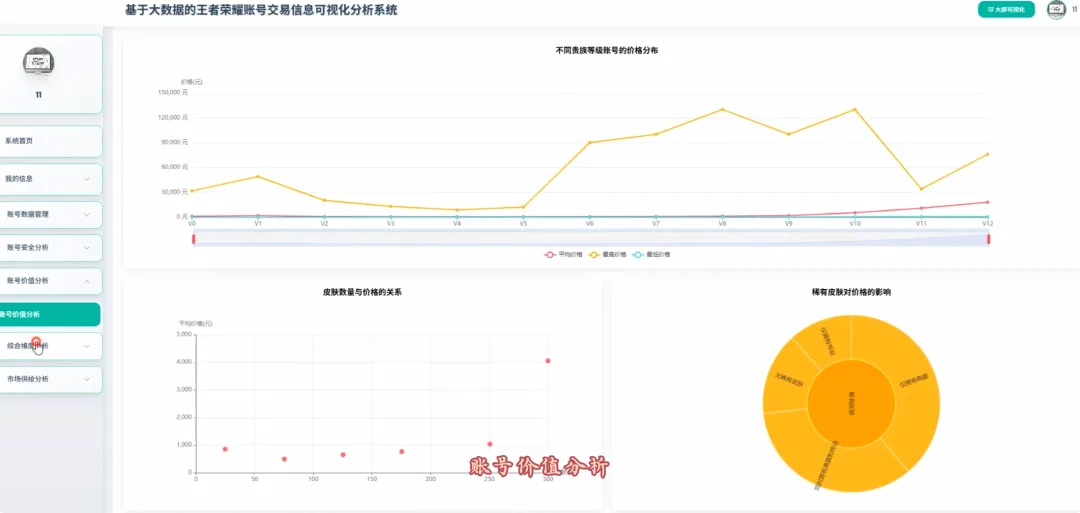Click the 90,000 元 y-axis label

click(176, 143)
